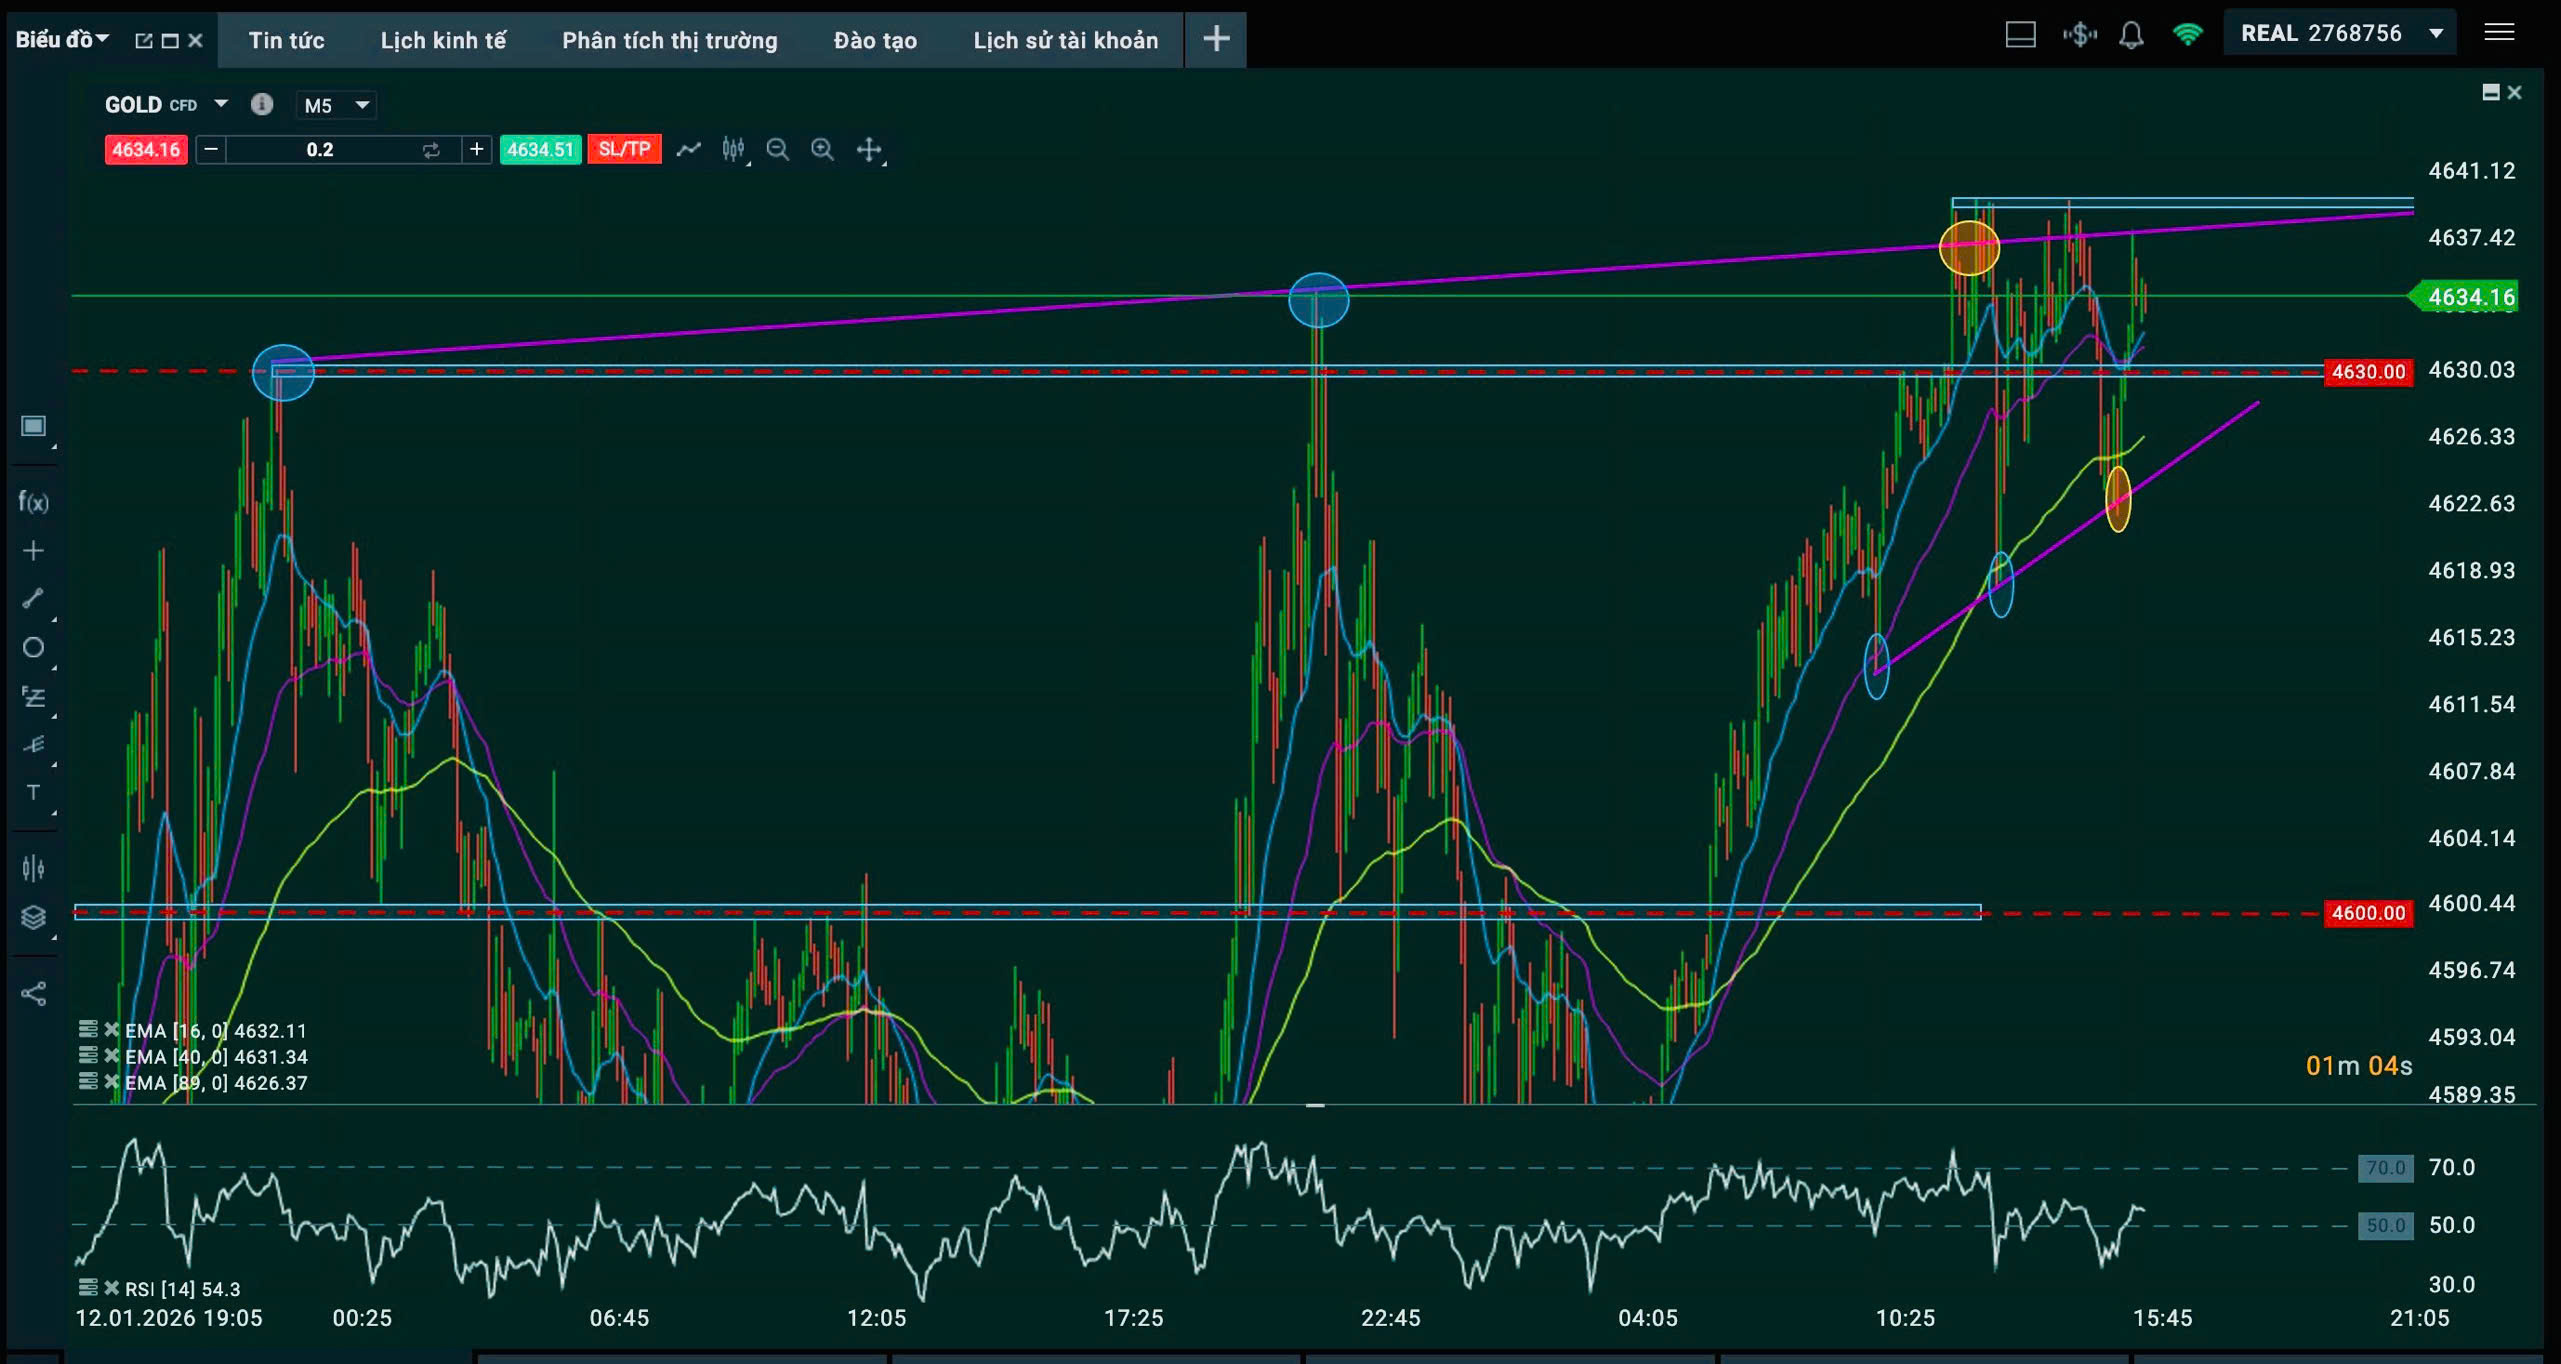The width and height of the screenshot is (2561, 1364).
Task: Select the ellipse shape tool
Action: 33,647
